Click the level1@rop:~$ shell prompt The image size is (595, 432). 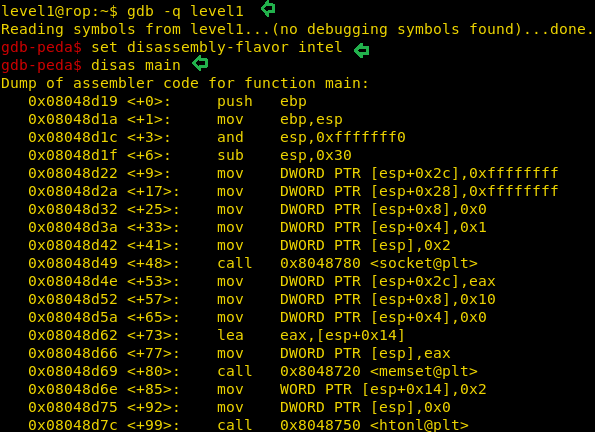coord(59,11)
